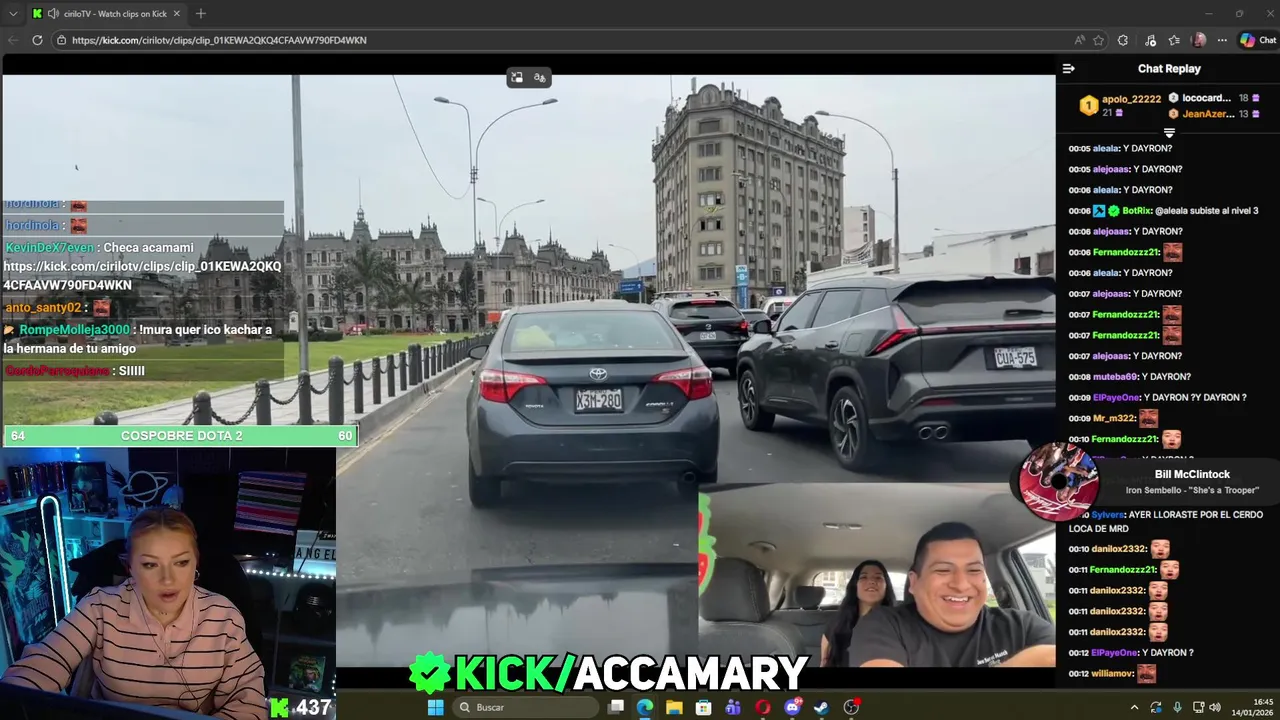Click BotRix verified badge icon

1113,211
